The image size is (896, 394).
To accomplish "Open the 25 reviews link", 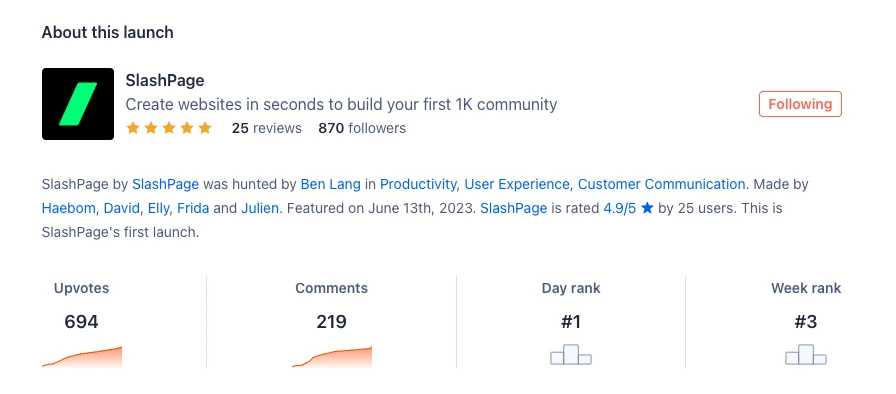I will point(266,128).
